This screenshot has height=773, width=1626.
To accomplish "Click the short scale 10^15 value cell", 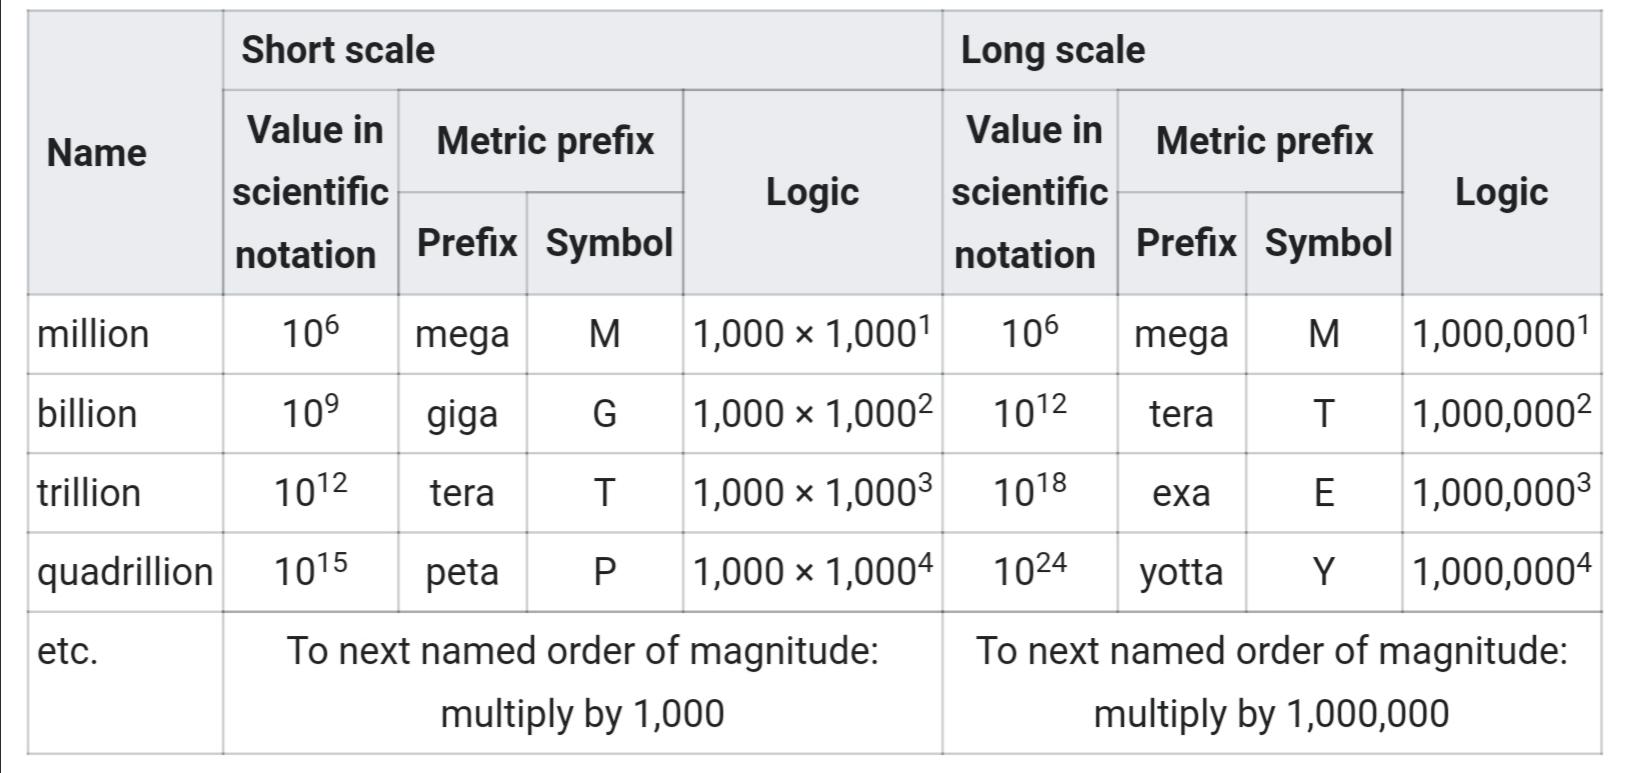I will point(310,572).
